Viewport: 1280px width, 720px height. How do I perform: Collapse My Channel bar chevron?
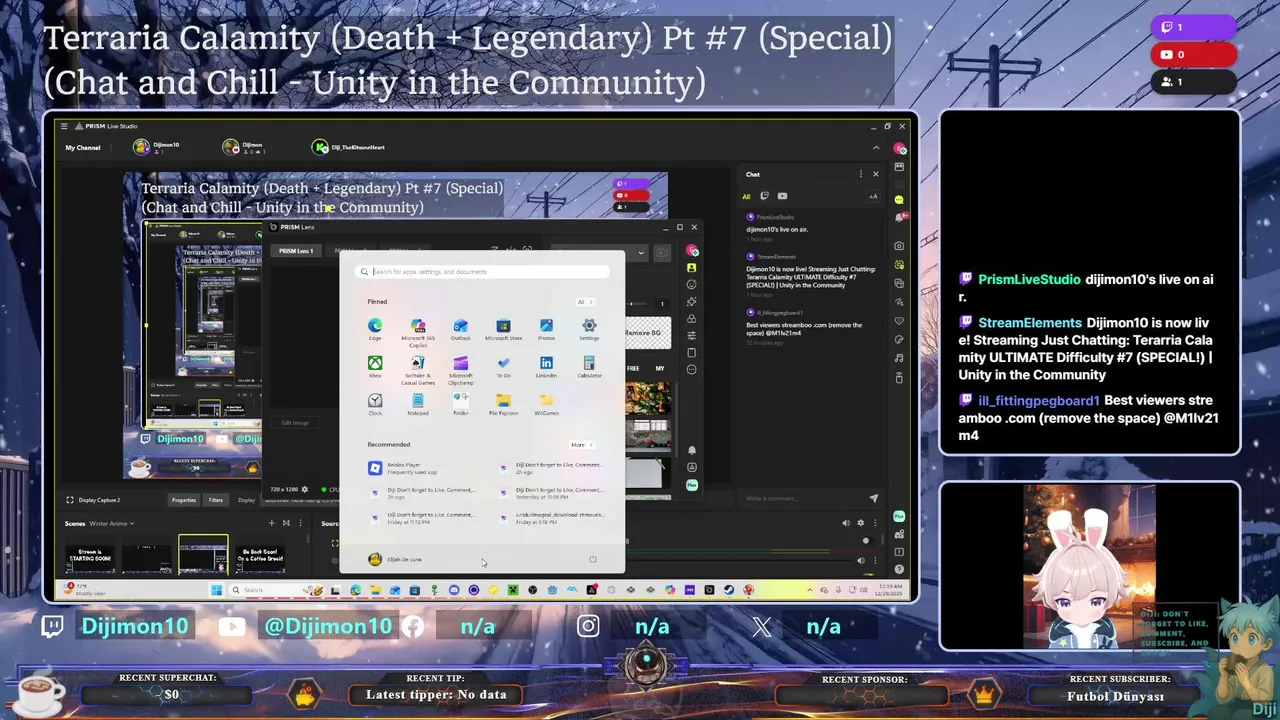point(876,147)
